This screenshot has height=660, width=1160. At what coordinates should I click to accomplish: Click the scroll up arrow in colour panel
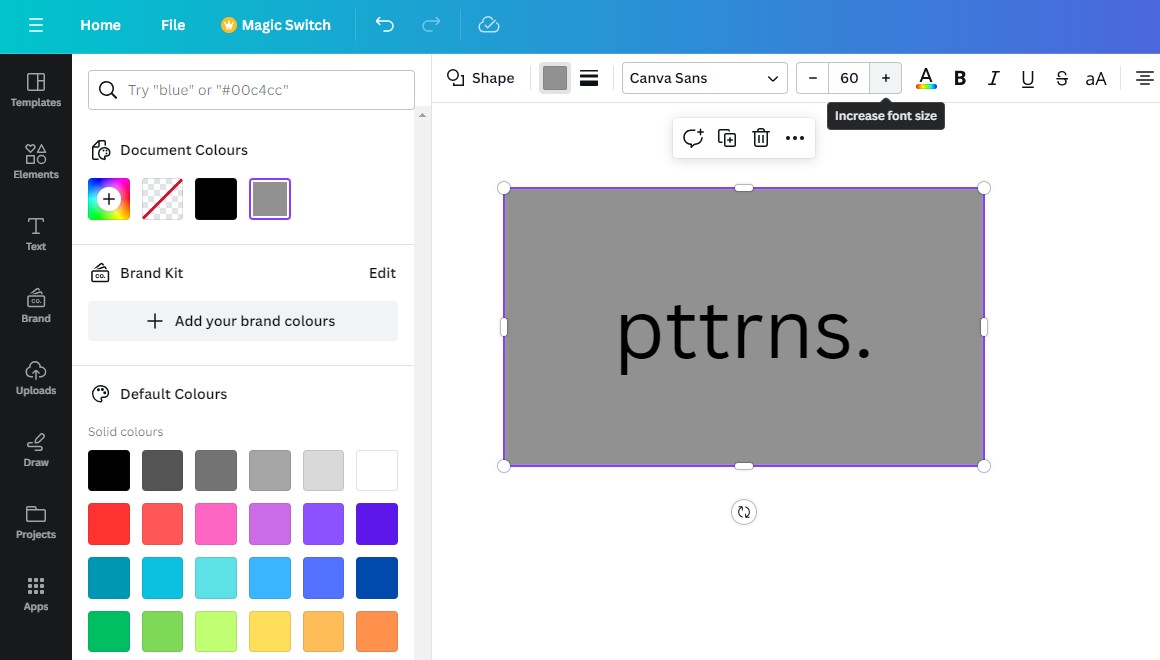click(x=422, y=115)
